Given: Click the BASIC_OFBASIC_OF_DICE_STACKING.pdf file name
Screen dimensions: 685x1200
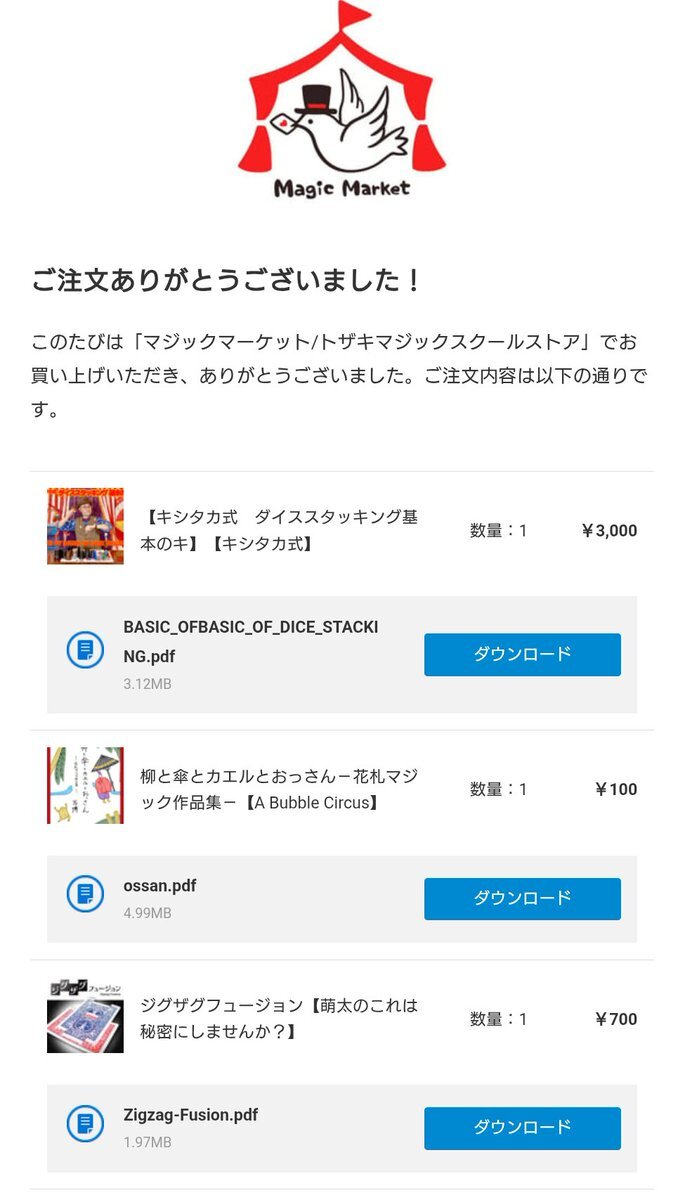Looking at the screenshot, I should 250,641.
